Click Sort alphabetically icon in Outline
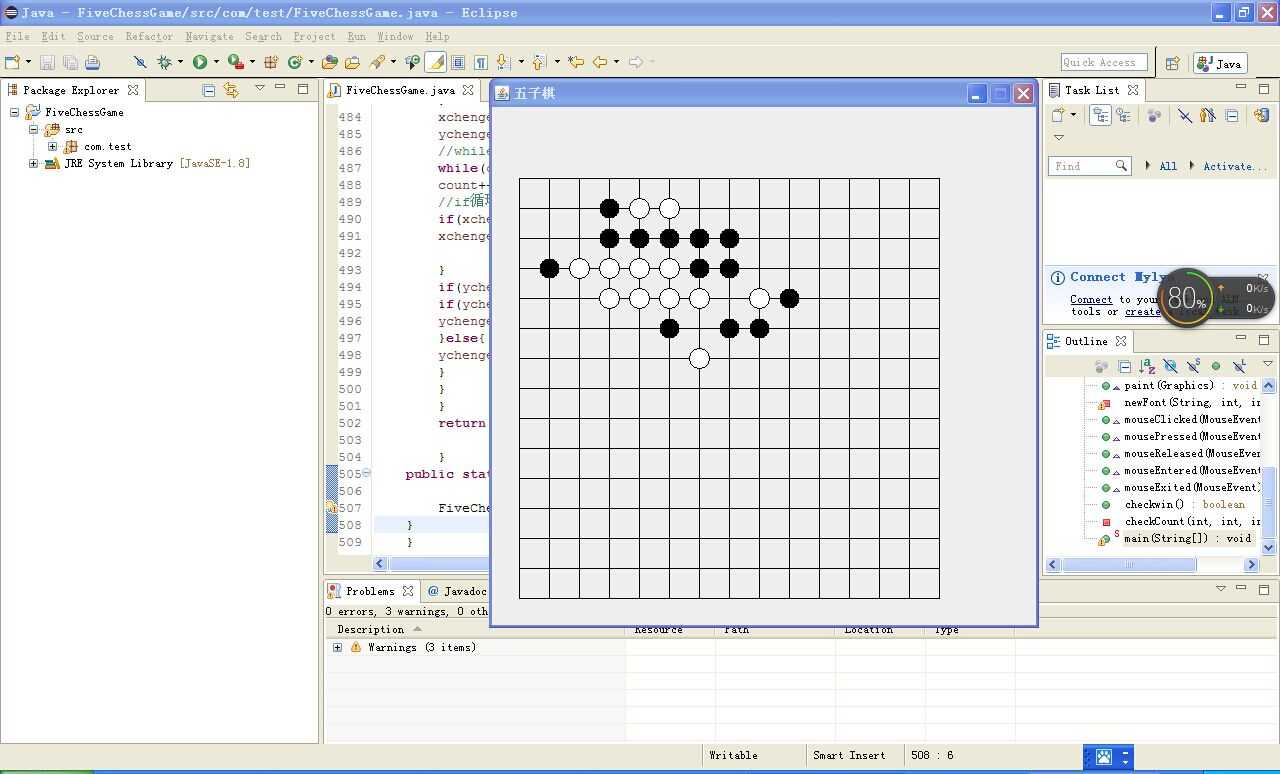The width and height of the screenshot is (1280, 774). point(1147,366)
